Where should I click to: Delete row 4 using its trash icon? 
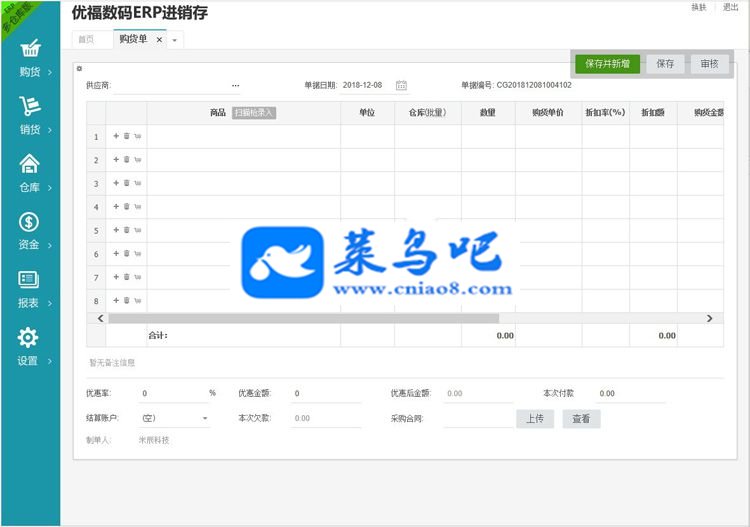[x=127, y=206]
